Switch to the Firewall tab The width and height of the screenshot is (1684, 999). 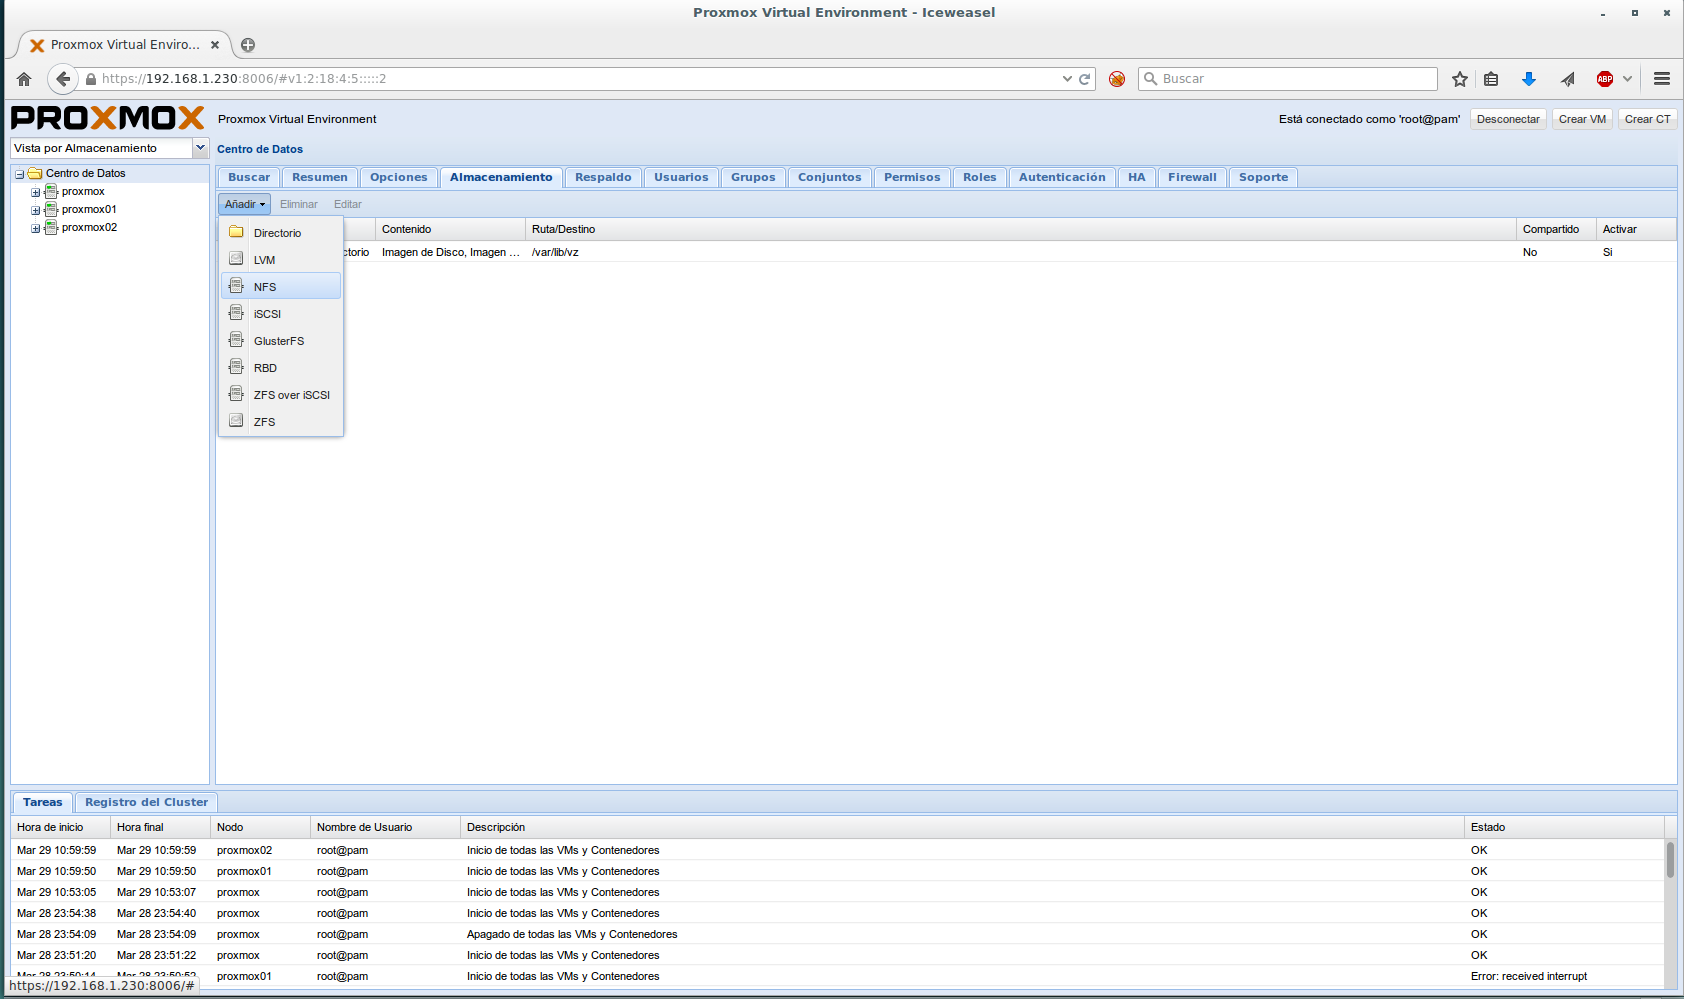[x=1192, y=177]
